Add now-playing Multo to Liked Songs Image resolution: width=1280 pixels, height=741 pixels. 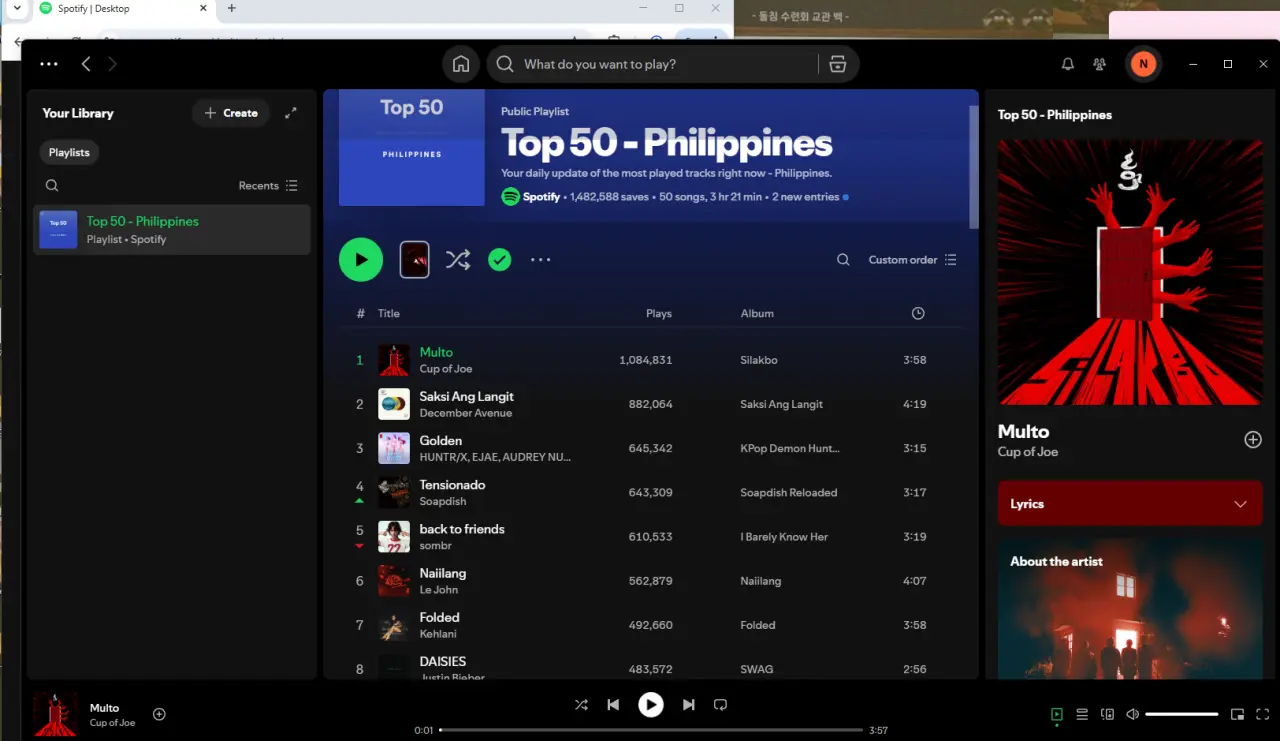[159, 714]
